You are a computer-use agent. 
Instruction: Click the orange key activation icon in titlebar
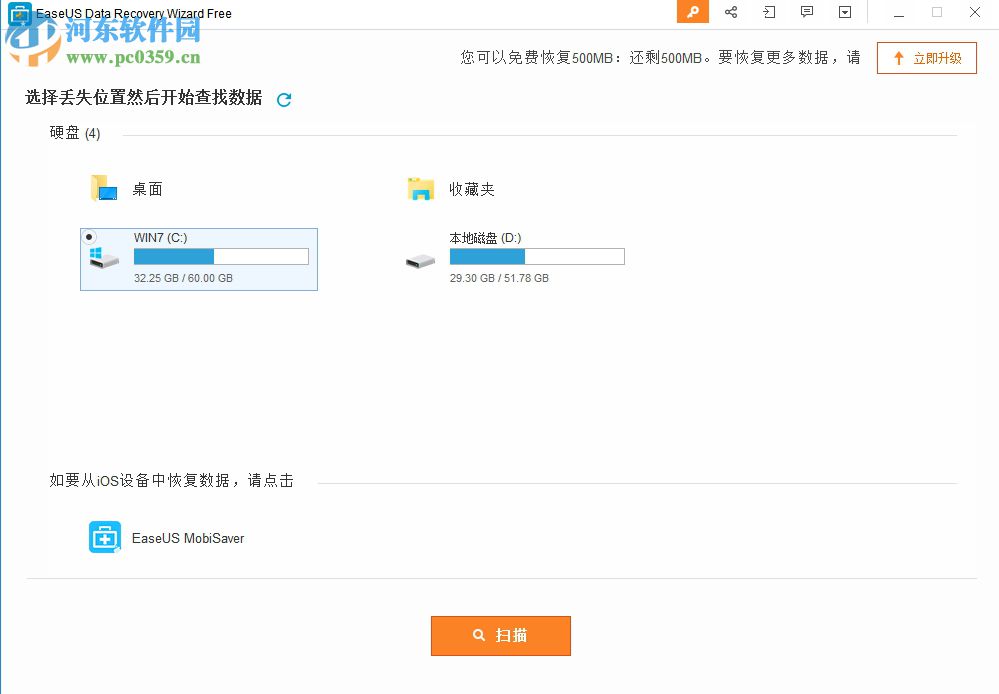tap(692, 12)
